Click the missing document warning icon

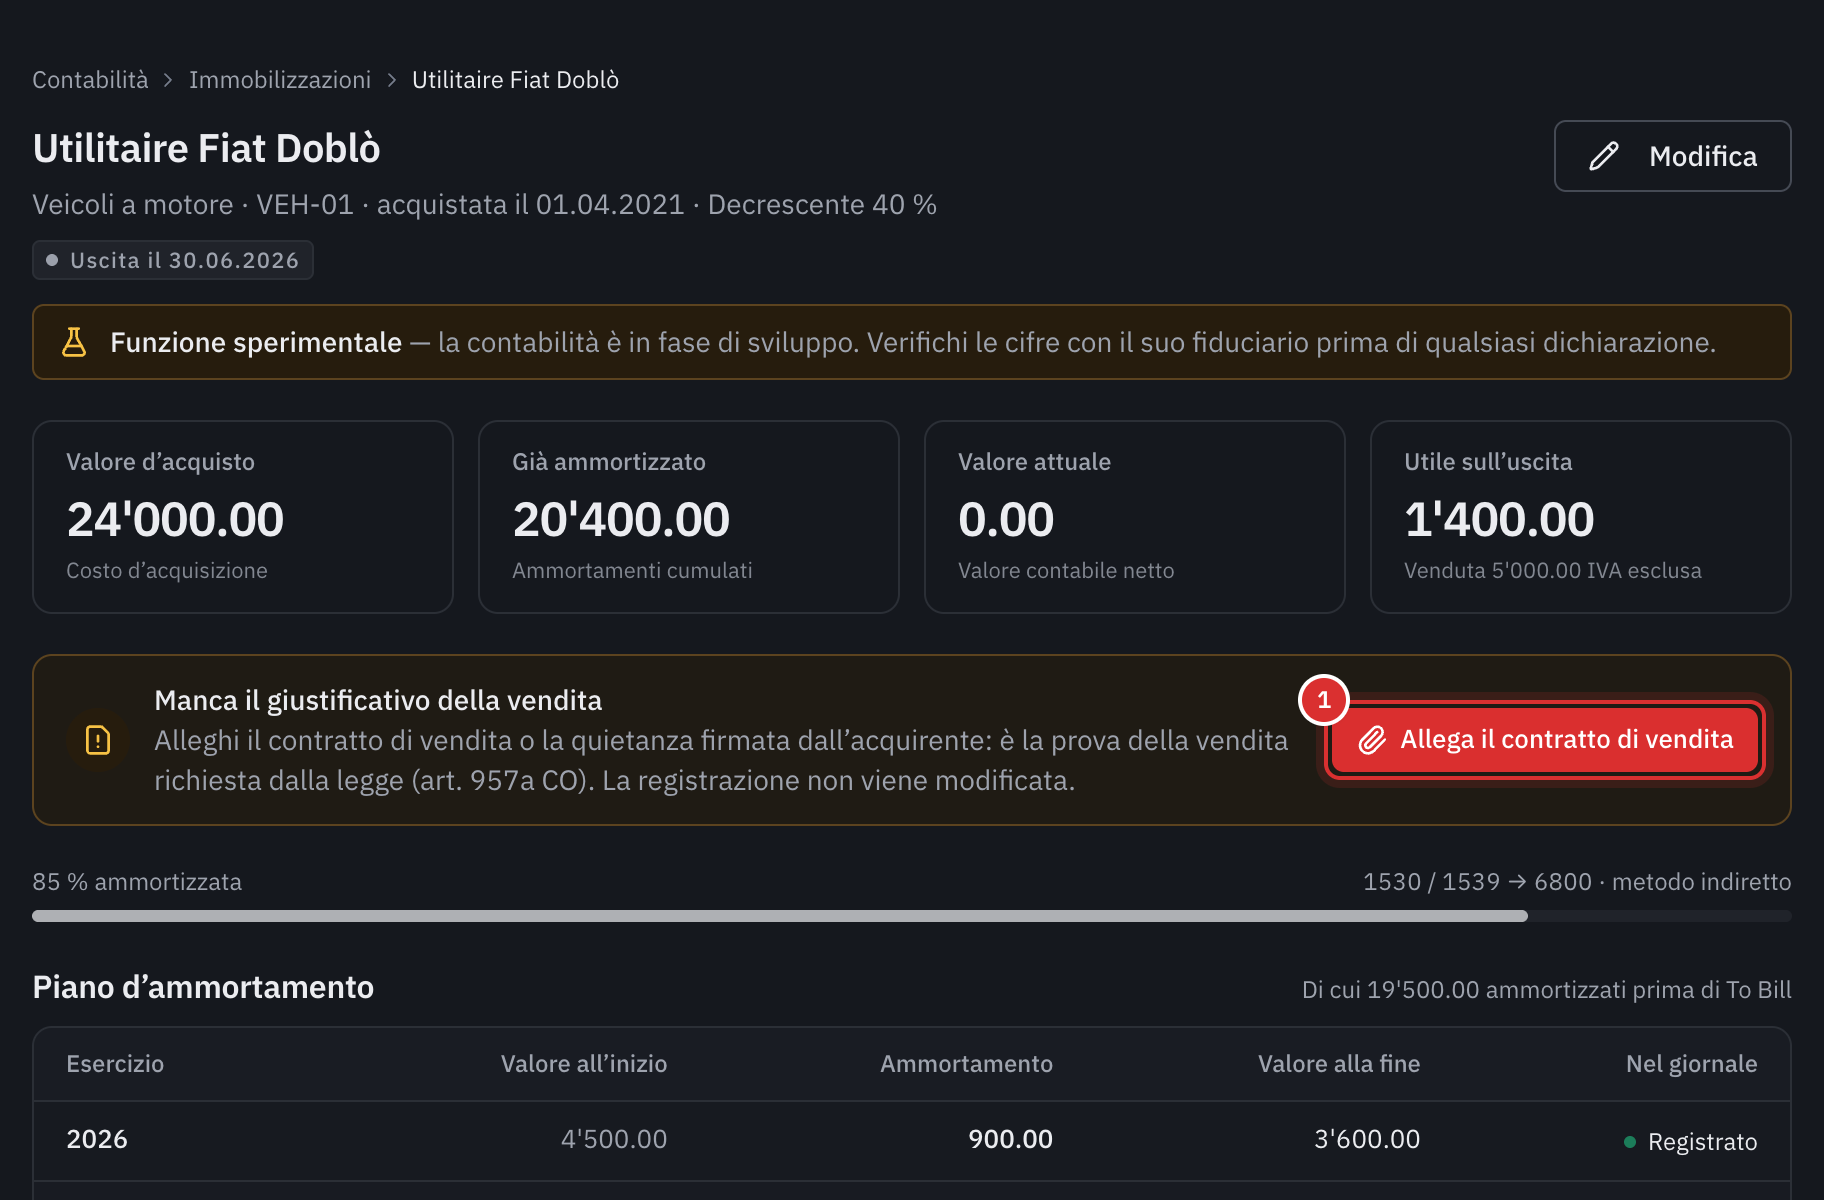98,740
